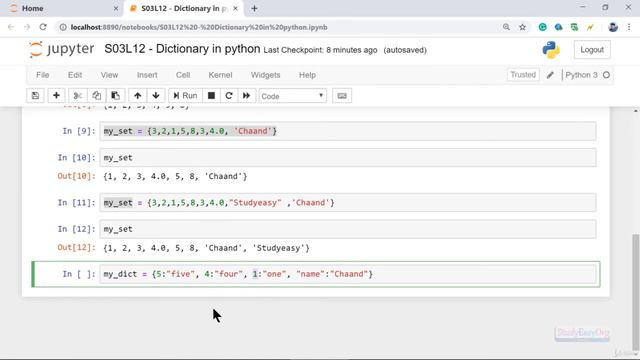Go back in the browser

(11, 27)
